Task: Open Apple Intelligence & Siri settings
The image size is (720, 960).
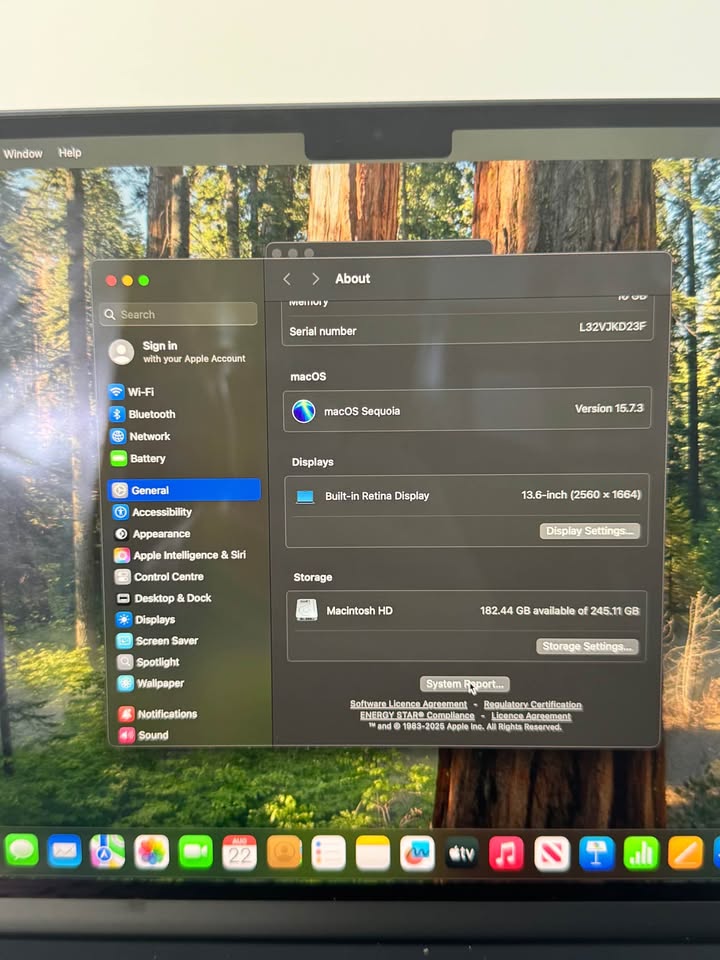Action: 180,555
